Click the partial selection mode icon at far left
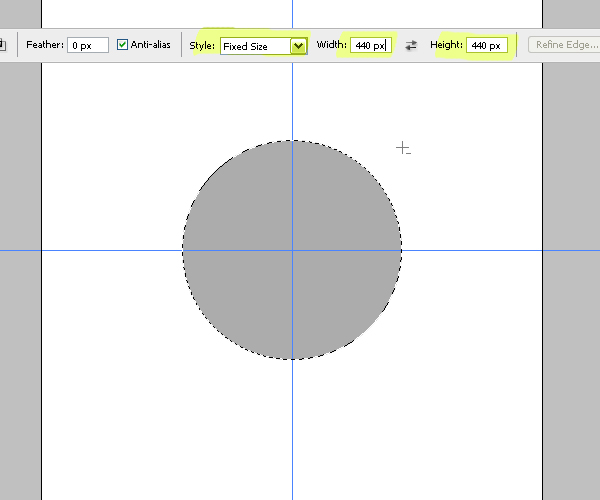This screenshot has height=500, width=600. click(3, 45)
